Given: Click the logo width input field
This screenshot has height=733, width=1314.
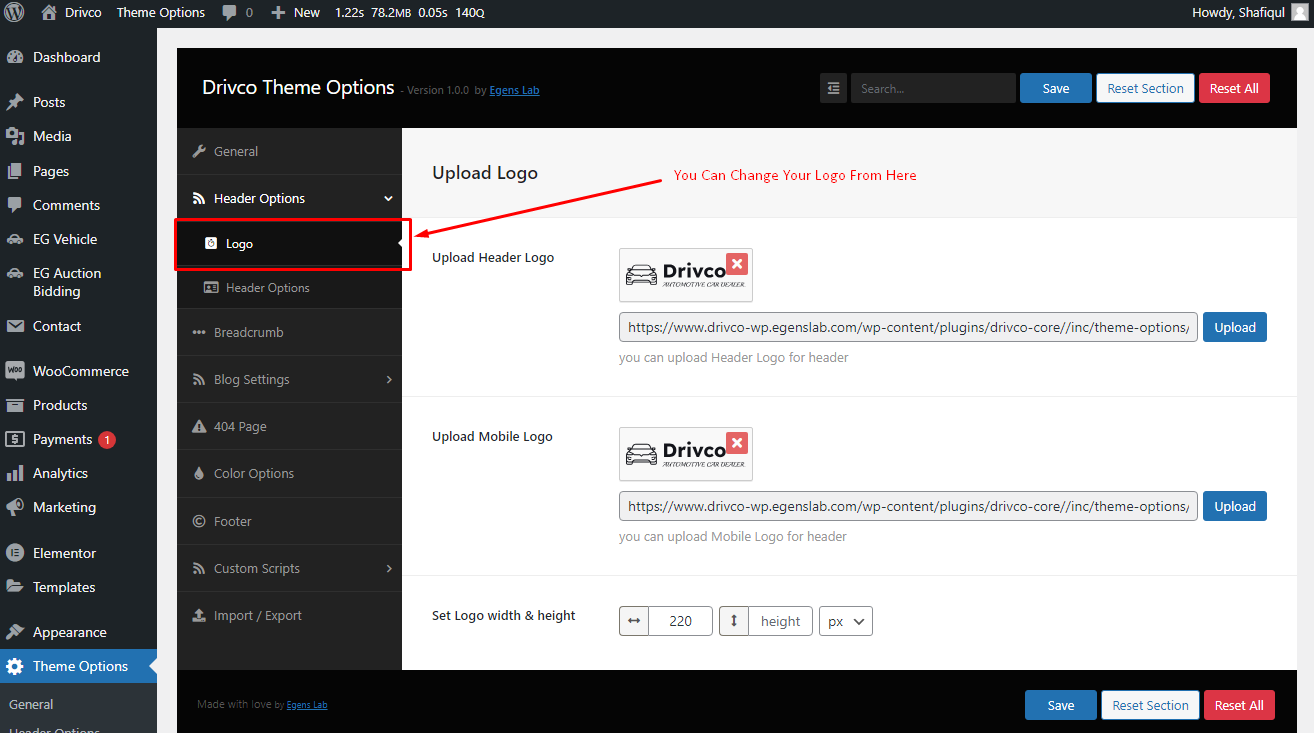Looking at the screenshot, I should [680, 621].
